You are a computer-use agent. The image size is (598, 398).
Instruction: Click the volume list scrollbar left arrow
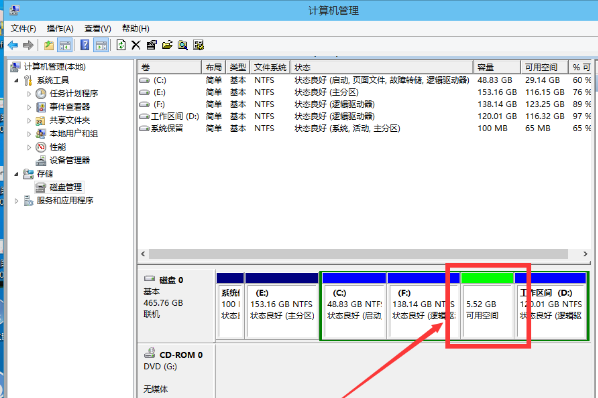pos(143,254)
